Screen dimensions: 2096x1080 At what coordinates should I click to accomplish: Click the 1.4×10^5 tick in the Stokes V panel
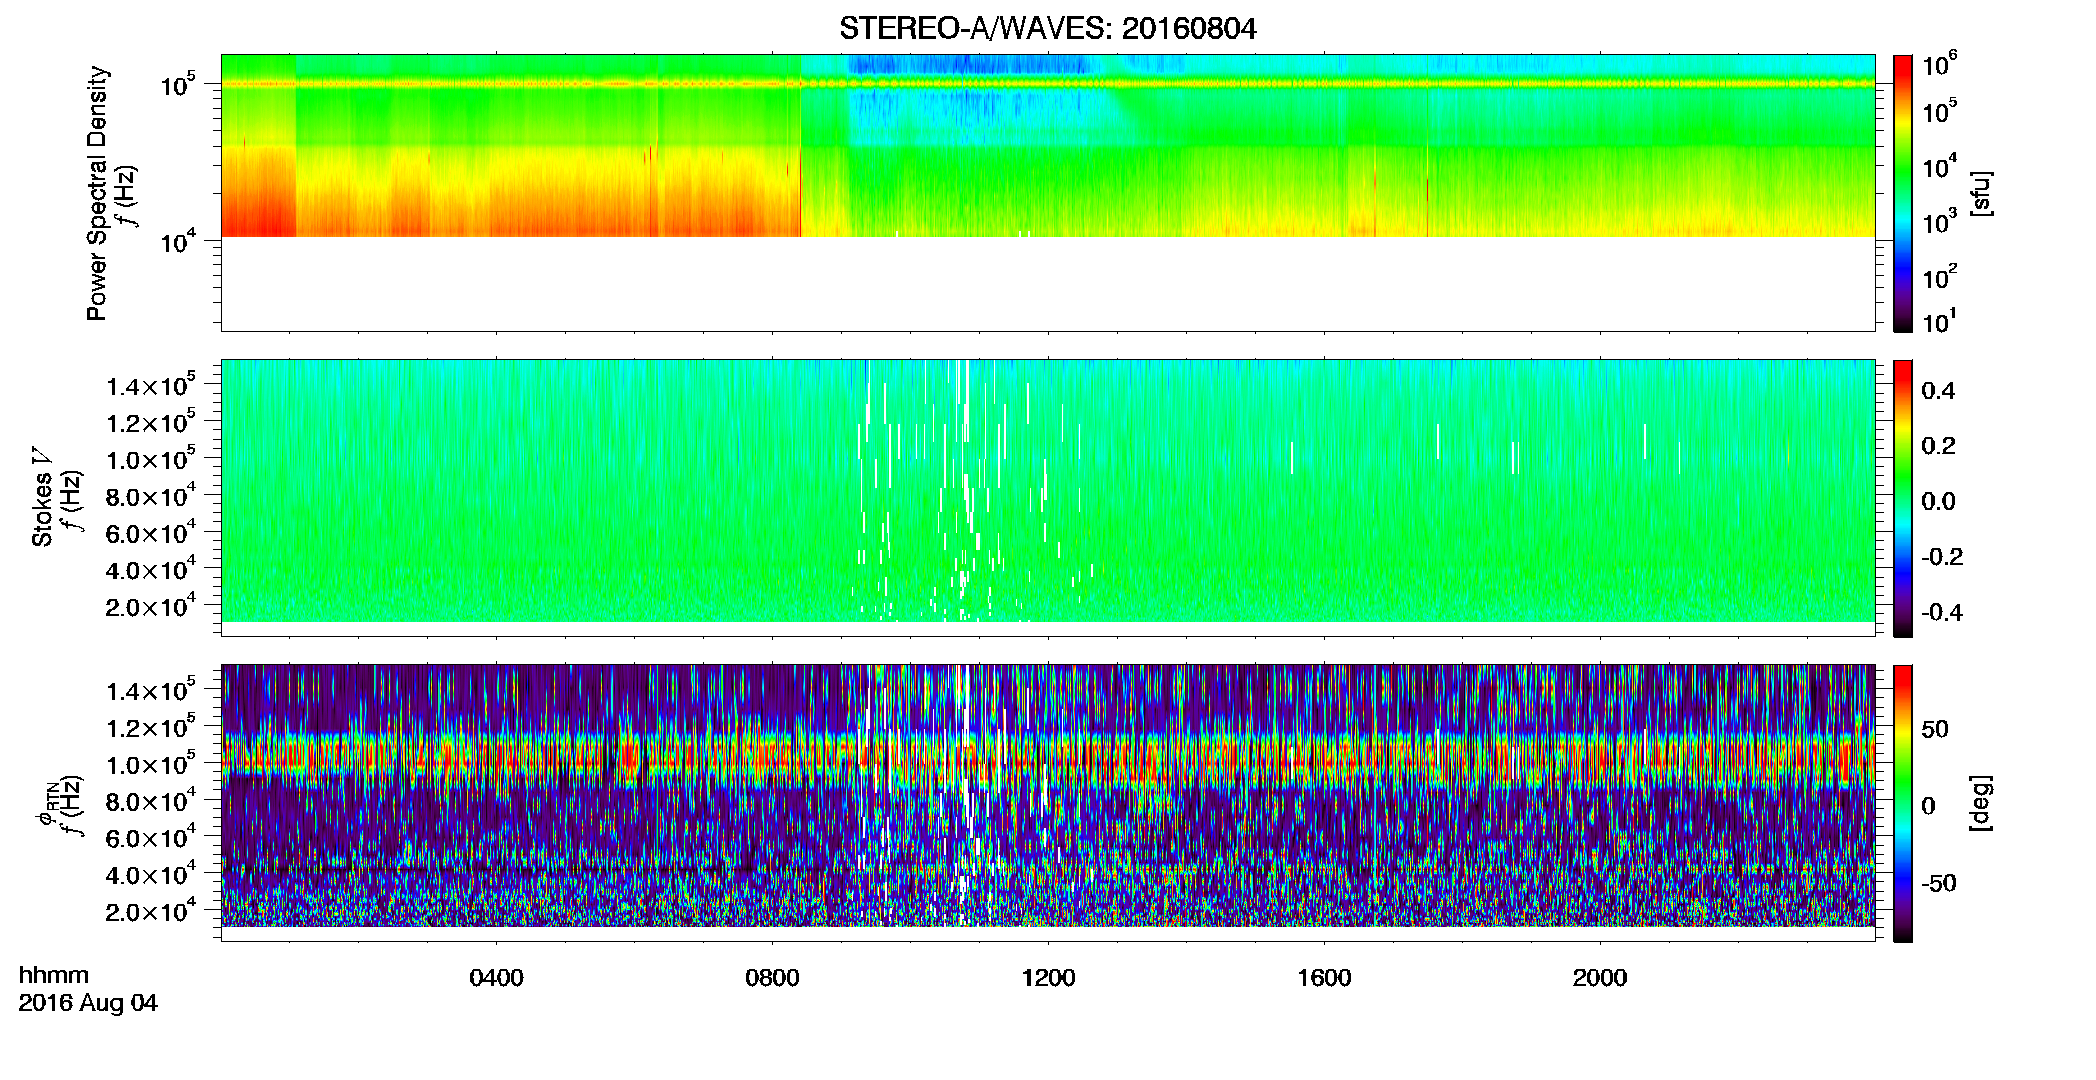click(x=150, y=386)
